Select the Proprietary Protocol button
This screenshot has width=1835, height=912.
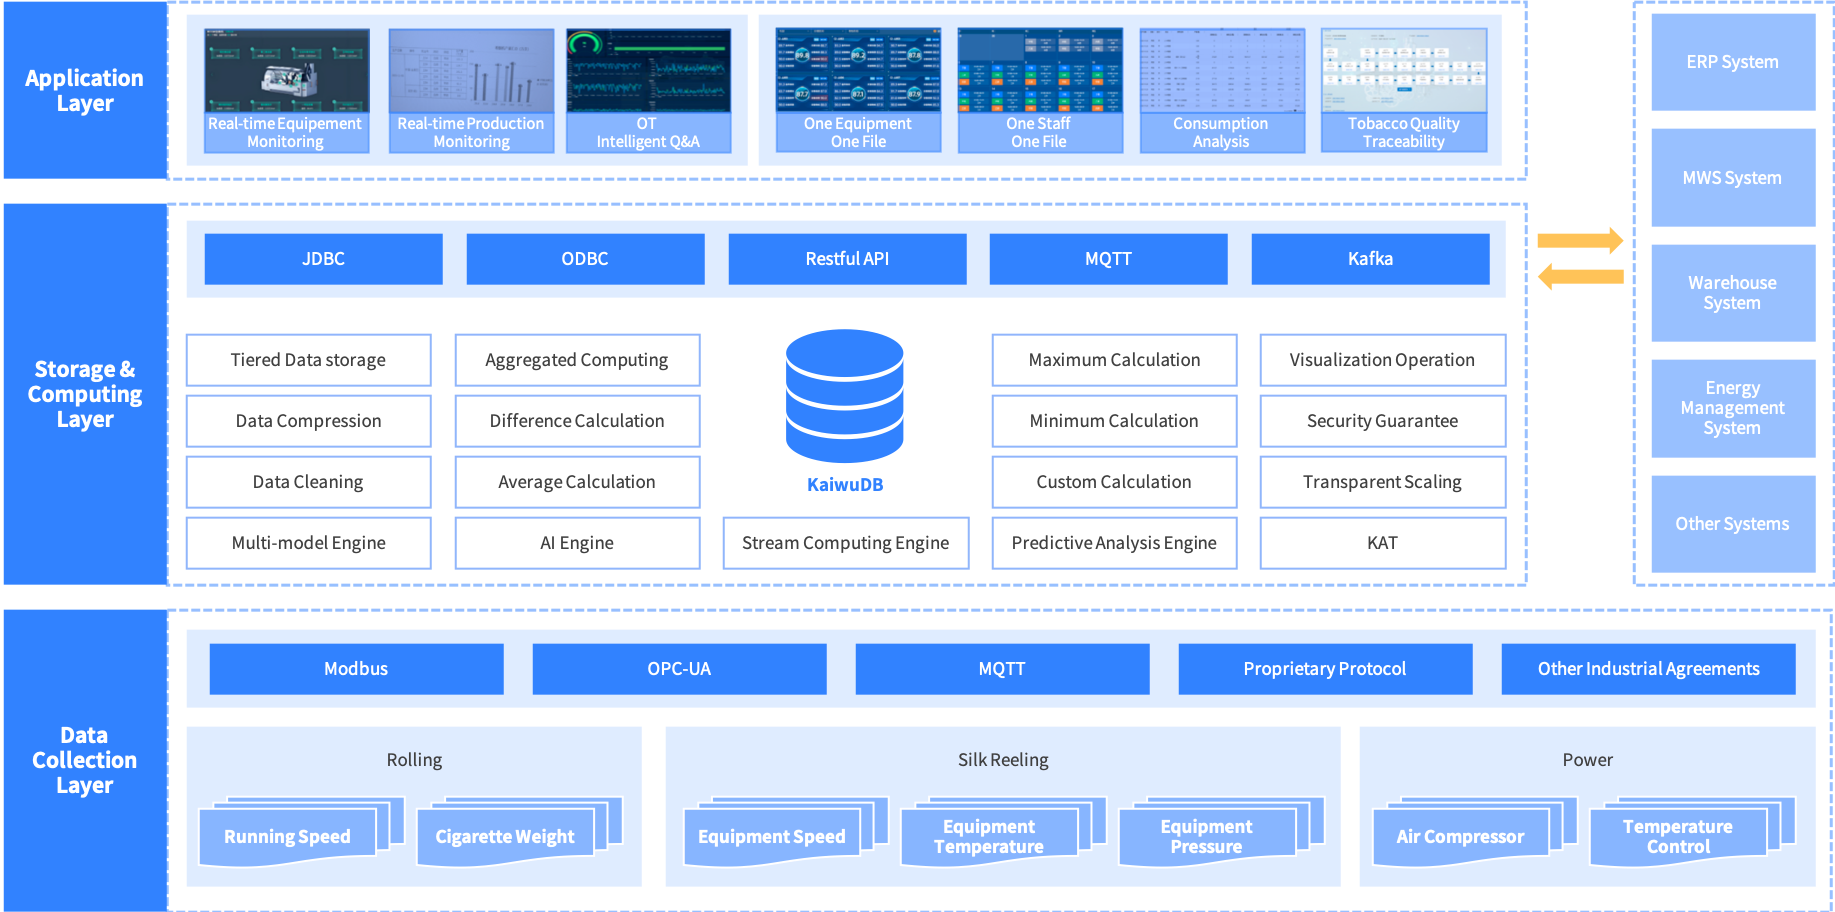pyautogui.click(x=1325, y=669)
